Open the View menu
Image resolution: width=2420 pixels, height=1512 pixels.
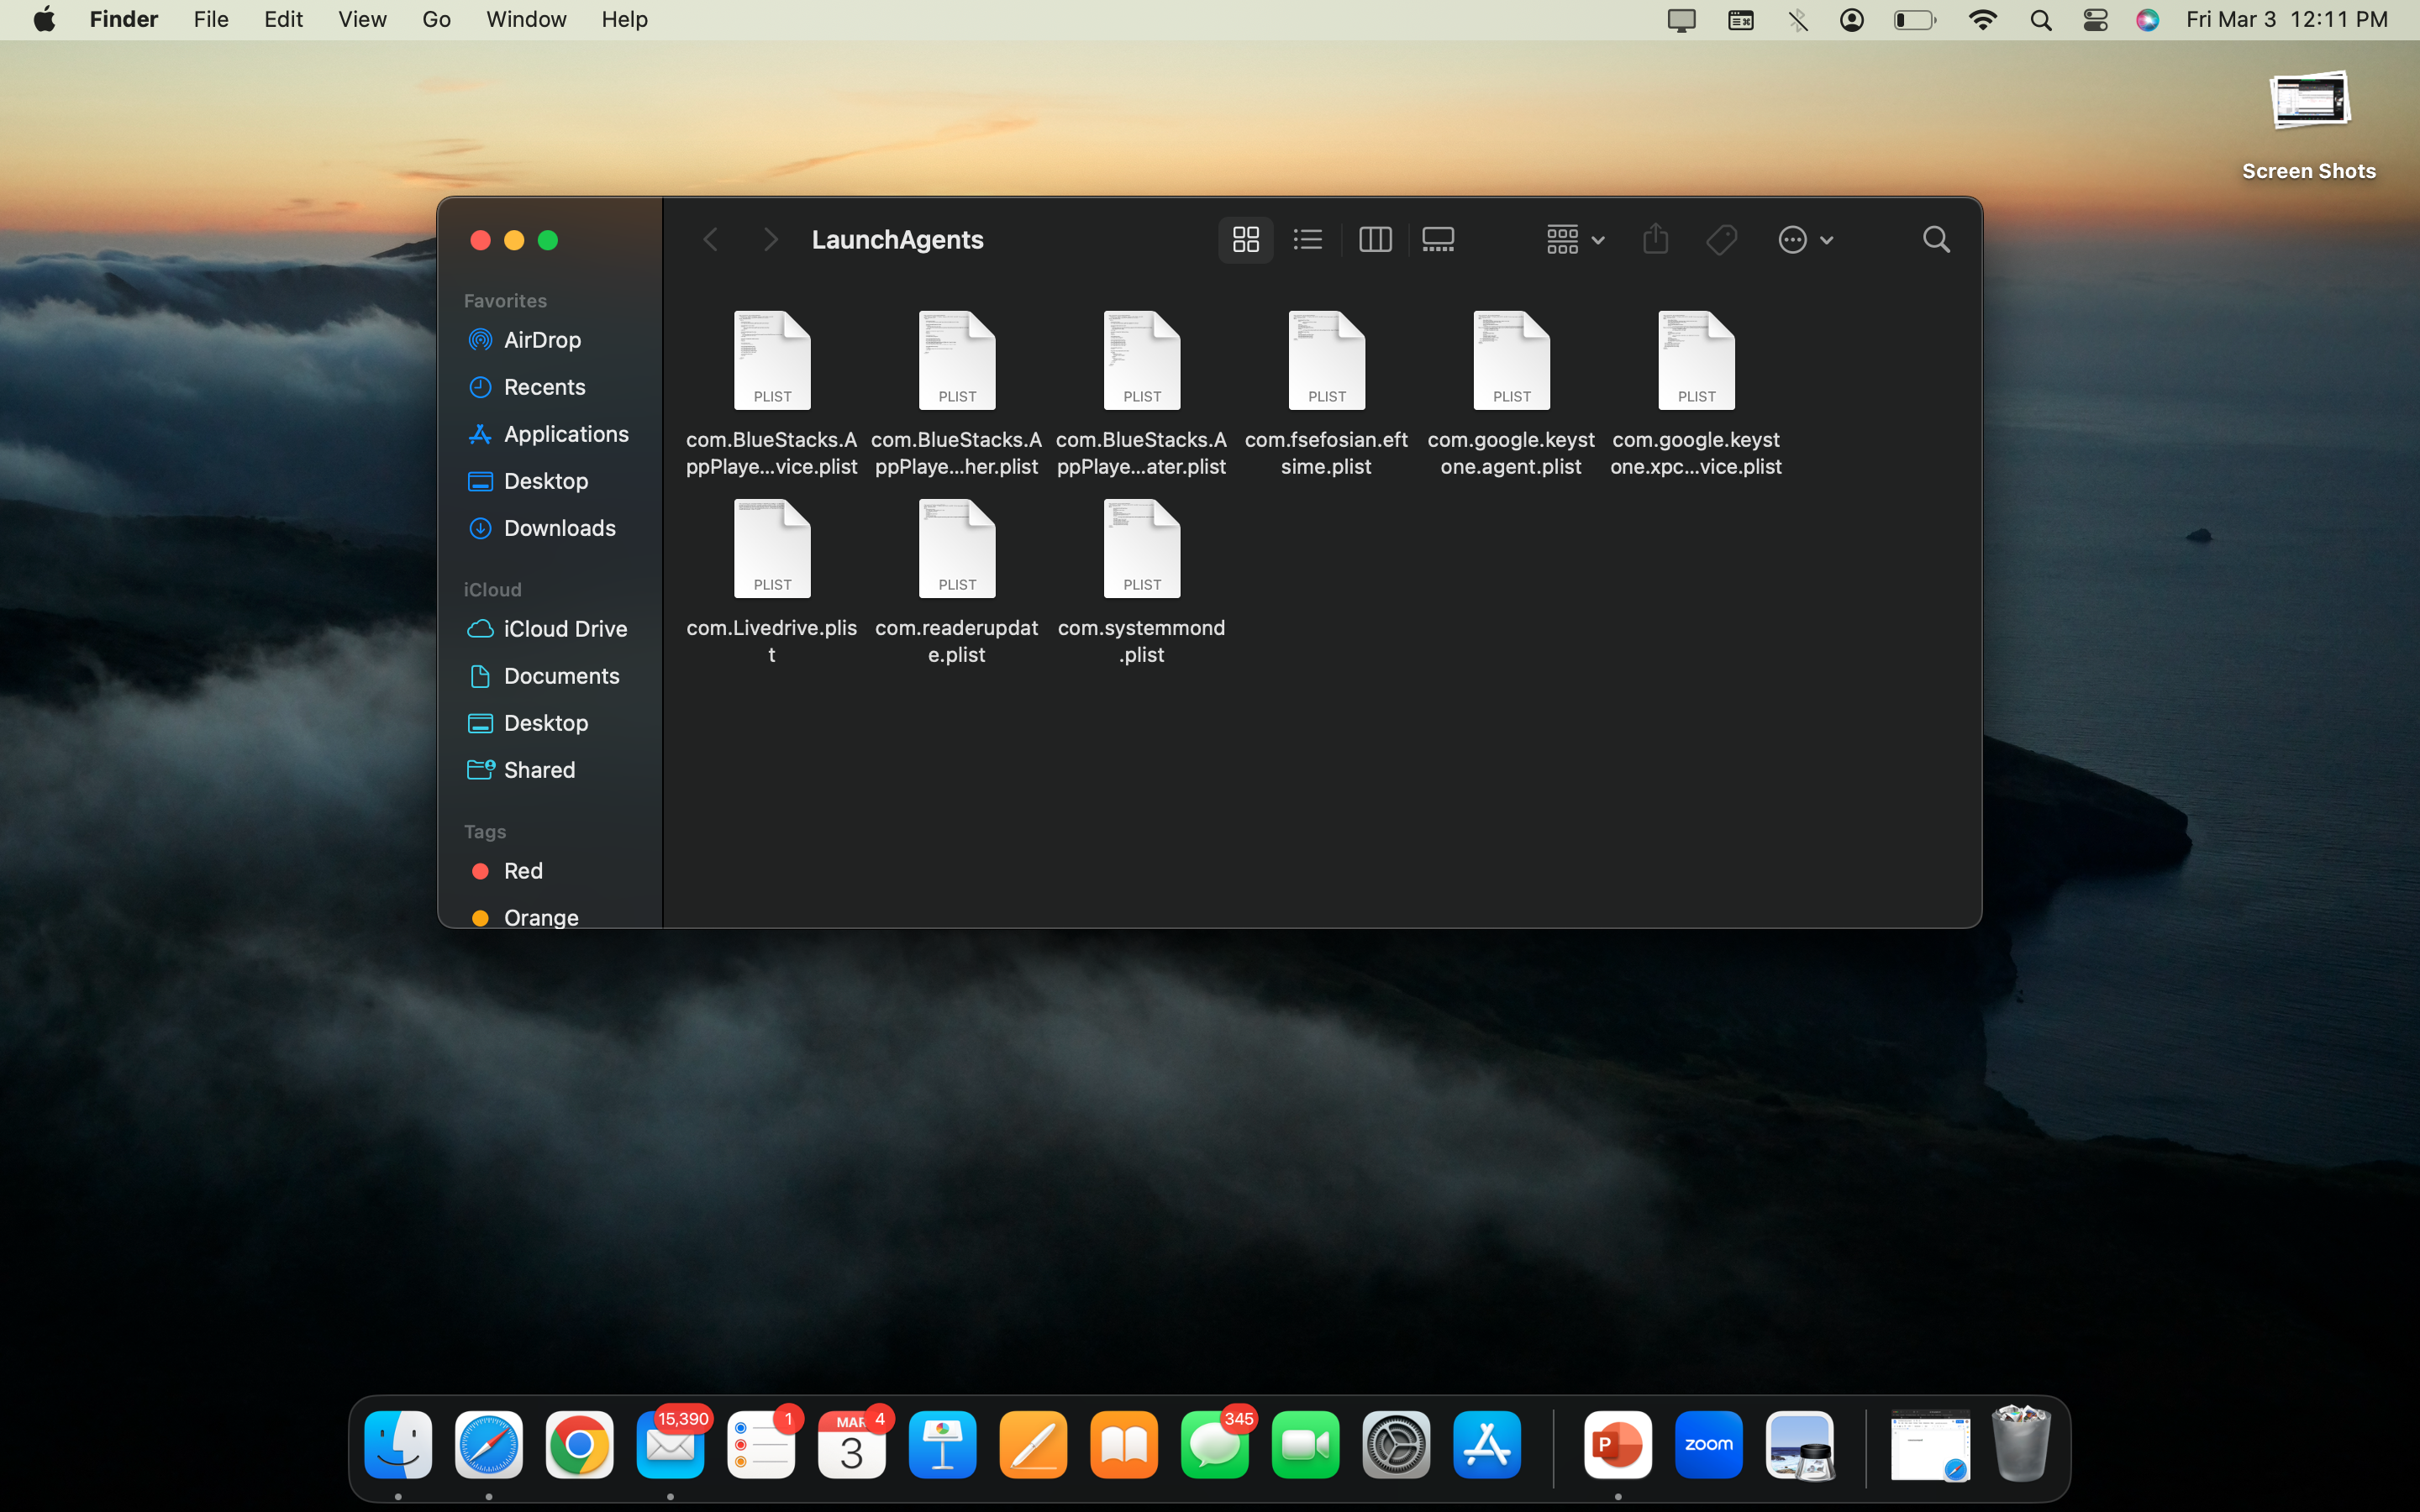click(362, 19)
